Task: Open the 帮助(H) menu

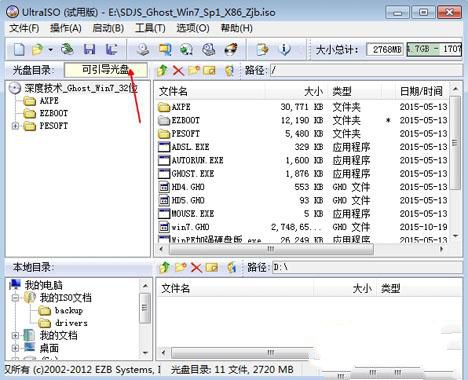Action: pyautogui.click(x=236, y=28)
